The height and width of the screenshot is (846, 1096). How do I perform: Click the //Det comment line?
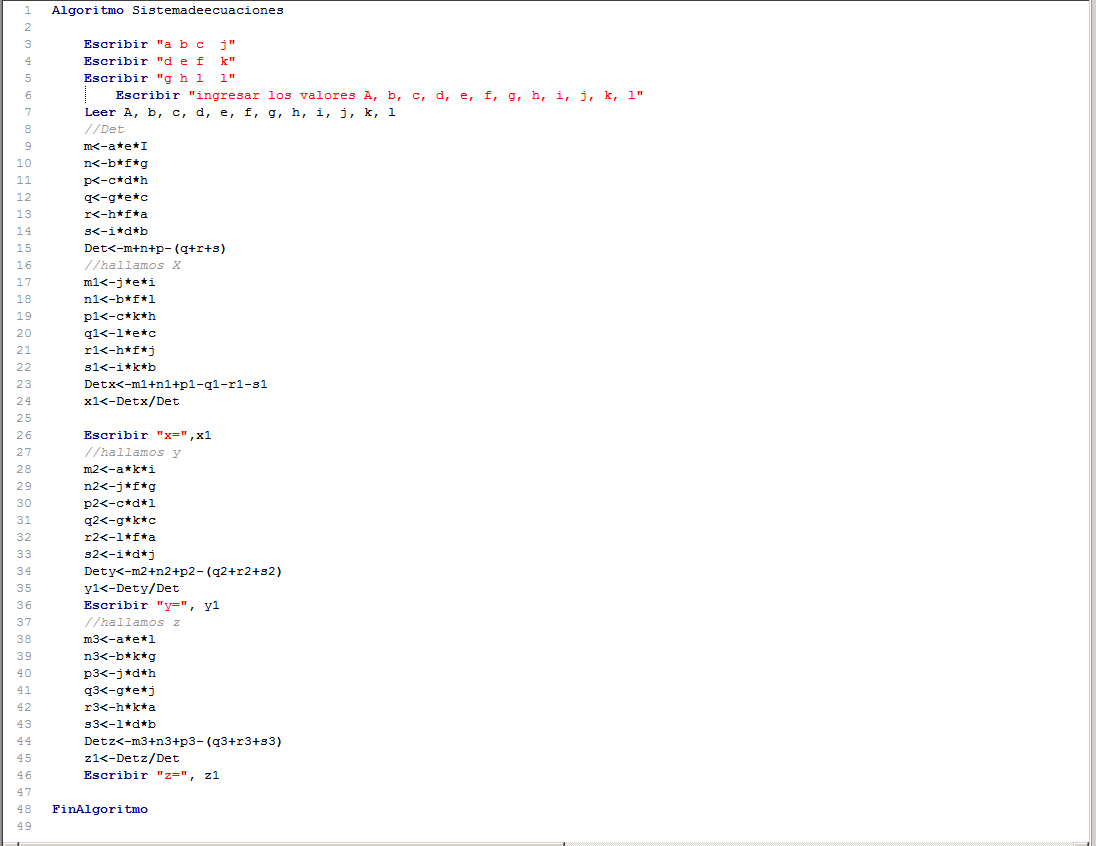(x=104, y=129)
